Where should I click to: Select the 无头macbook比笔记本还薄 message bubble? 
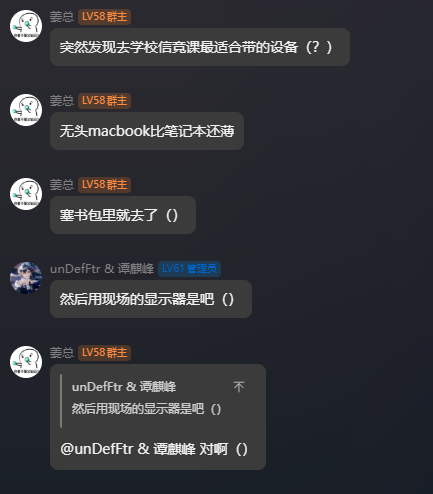coord(147,131)
